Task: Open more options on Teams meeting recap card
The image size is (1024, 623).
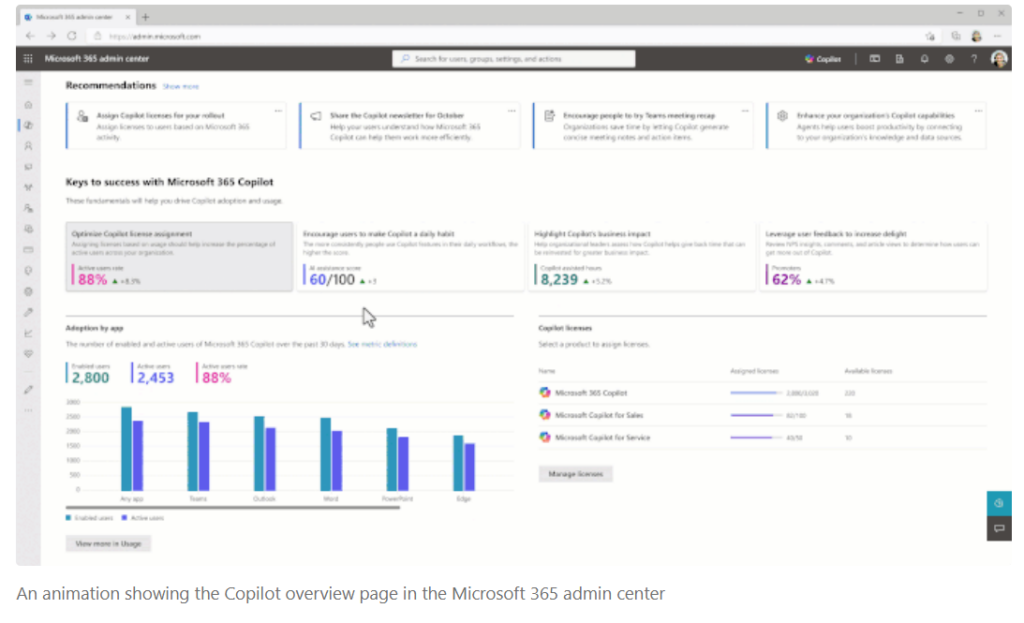Action: tap(744, 111)
